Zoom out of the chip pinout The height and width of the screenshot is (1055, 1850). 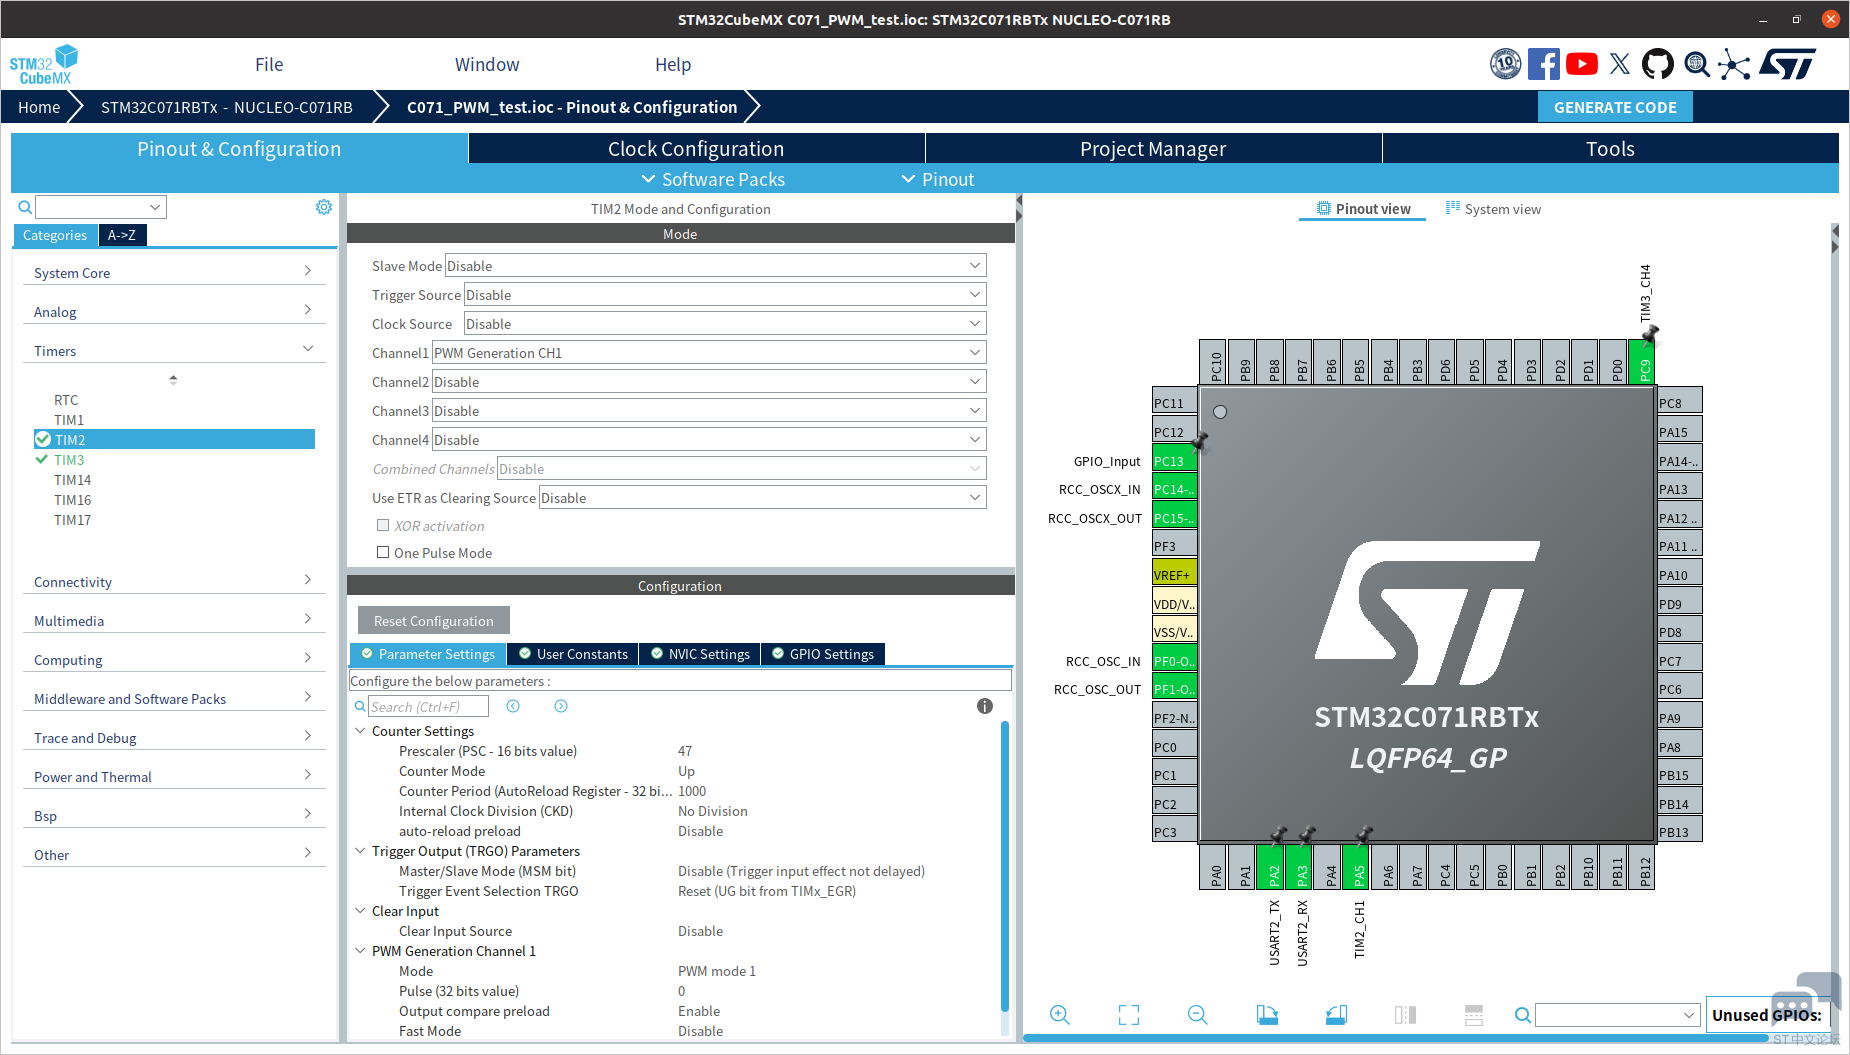click(x=1197, y=1015)
